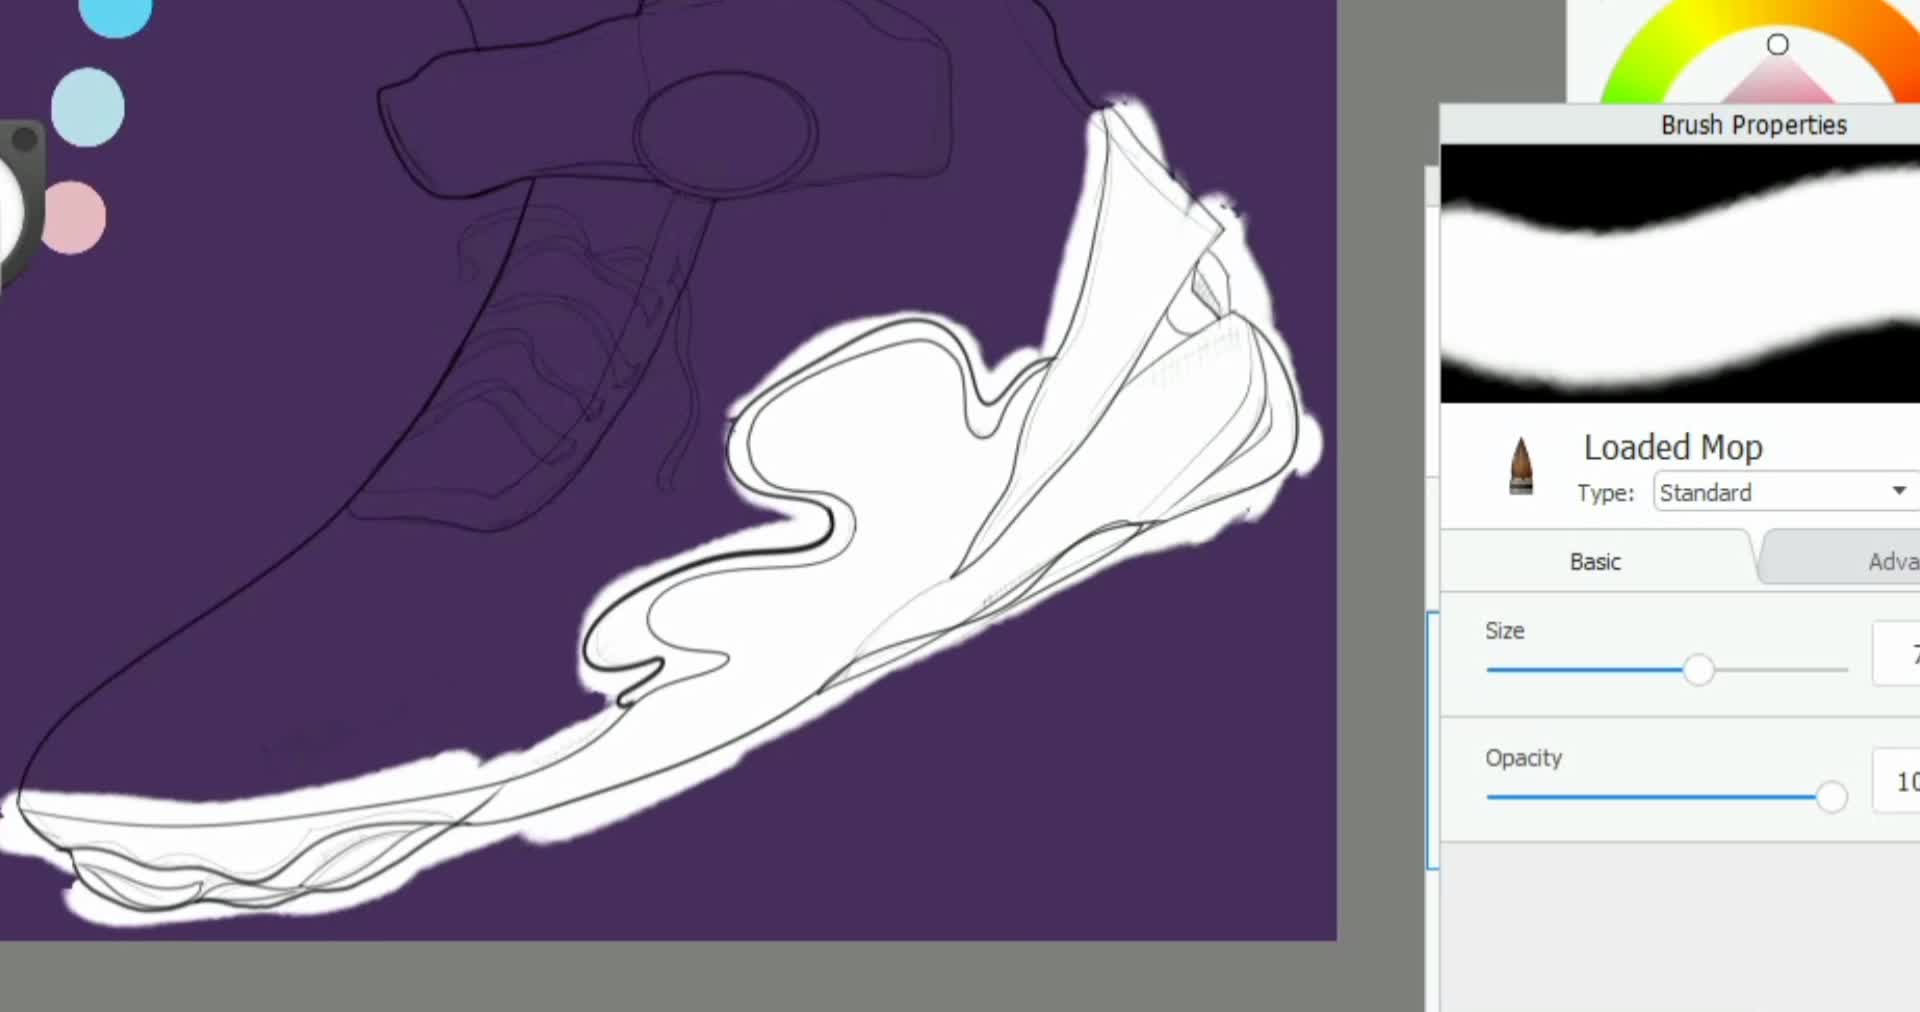
Task: Click the Loaded Mop brush icon
Action: 1521,466
